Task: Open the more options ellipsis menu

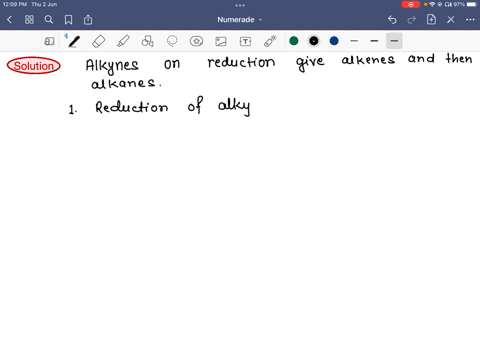Action: point(470,20)
